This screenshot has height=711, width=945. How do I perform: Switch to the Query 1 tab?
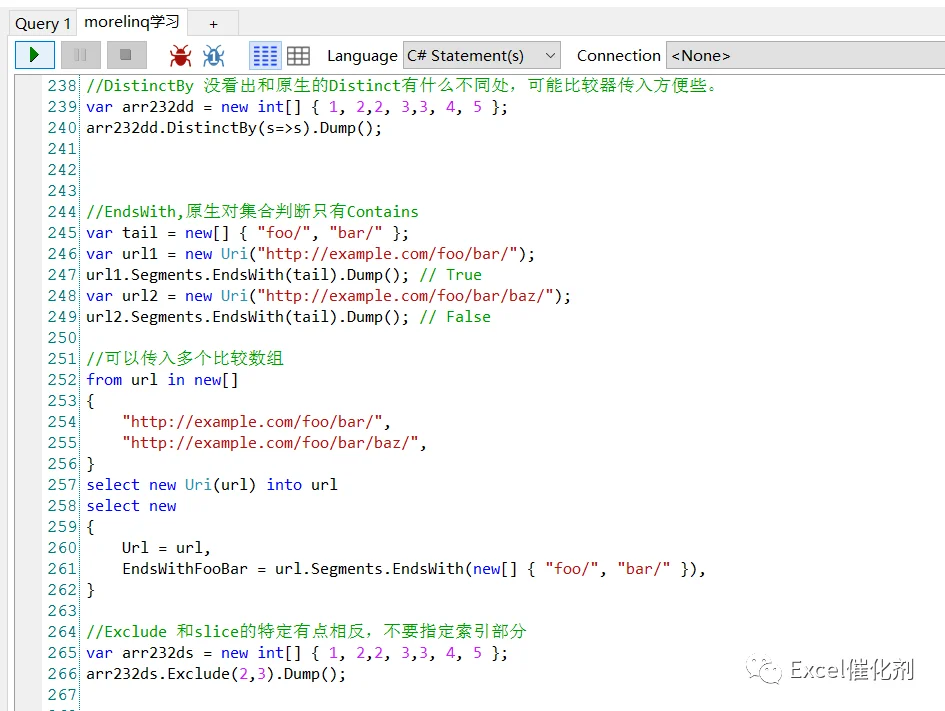click(x=43, y=23)
